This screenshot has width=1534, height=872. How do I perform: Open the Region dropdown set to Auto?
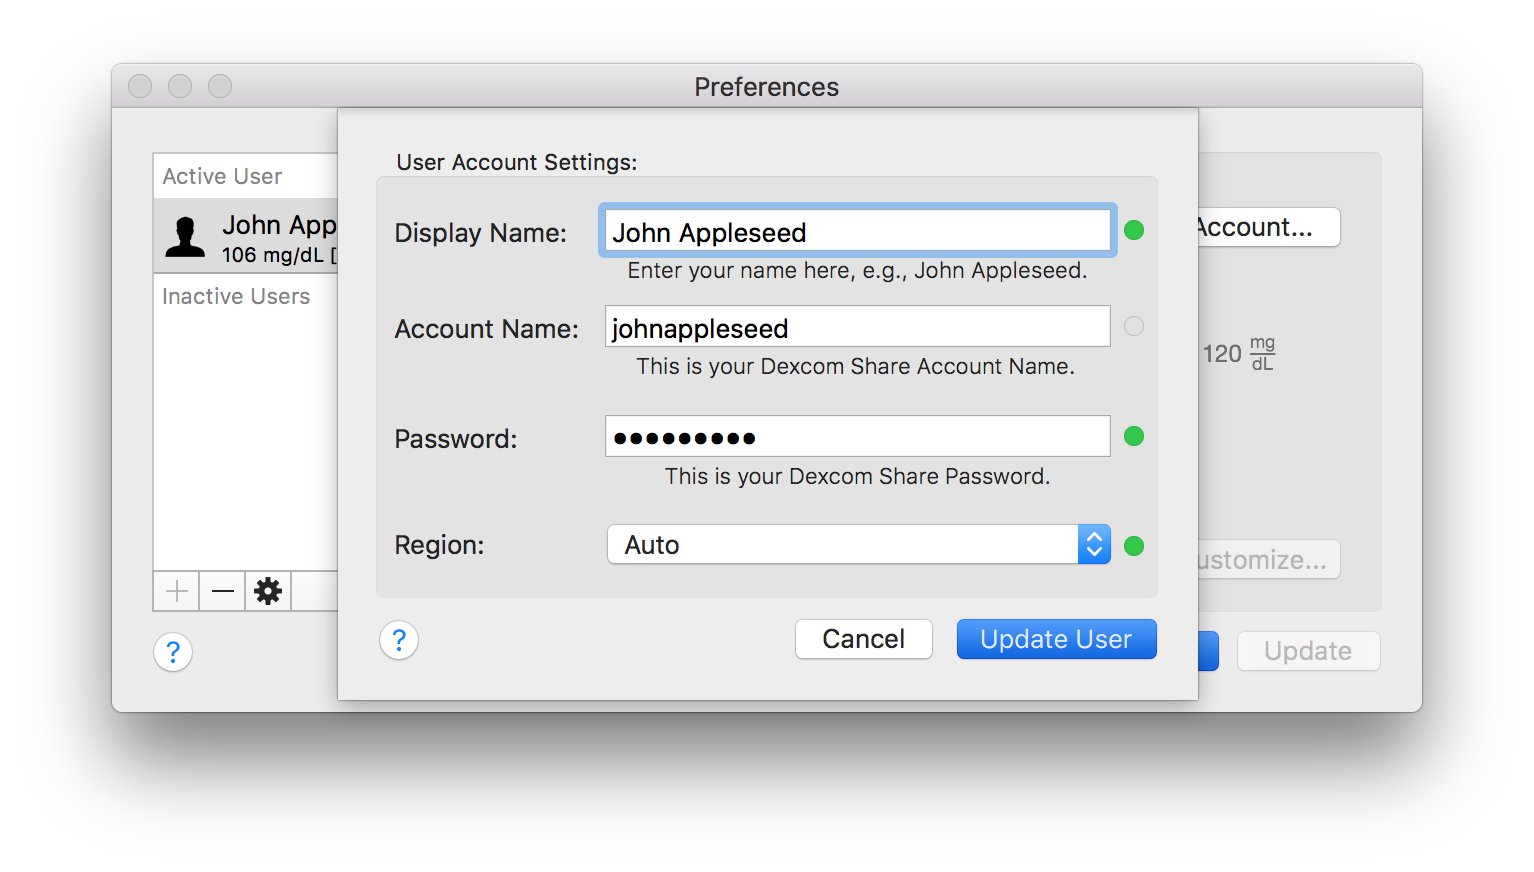pos(843,545)
